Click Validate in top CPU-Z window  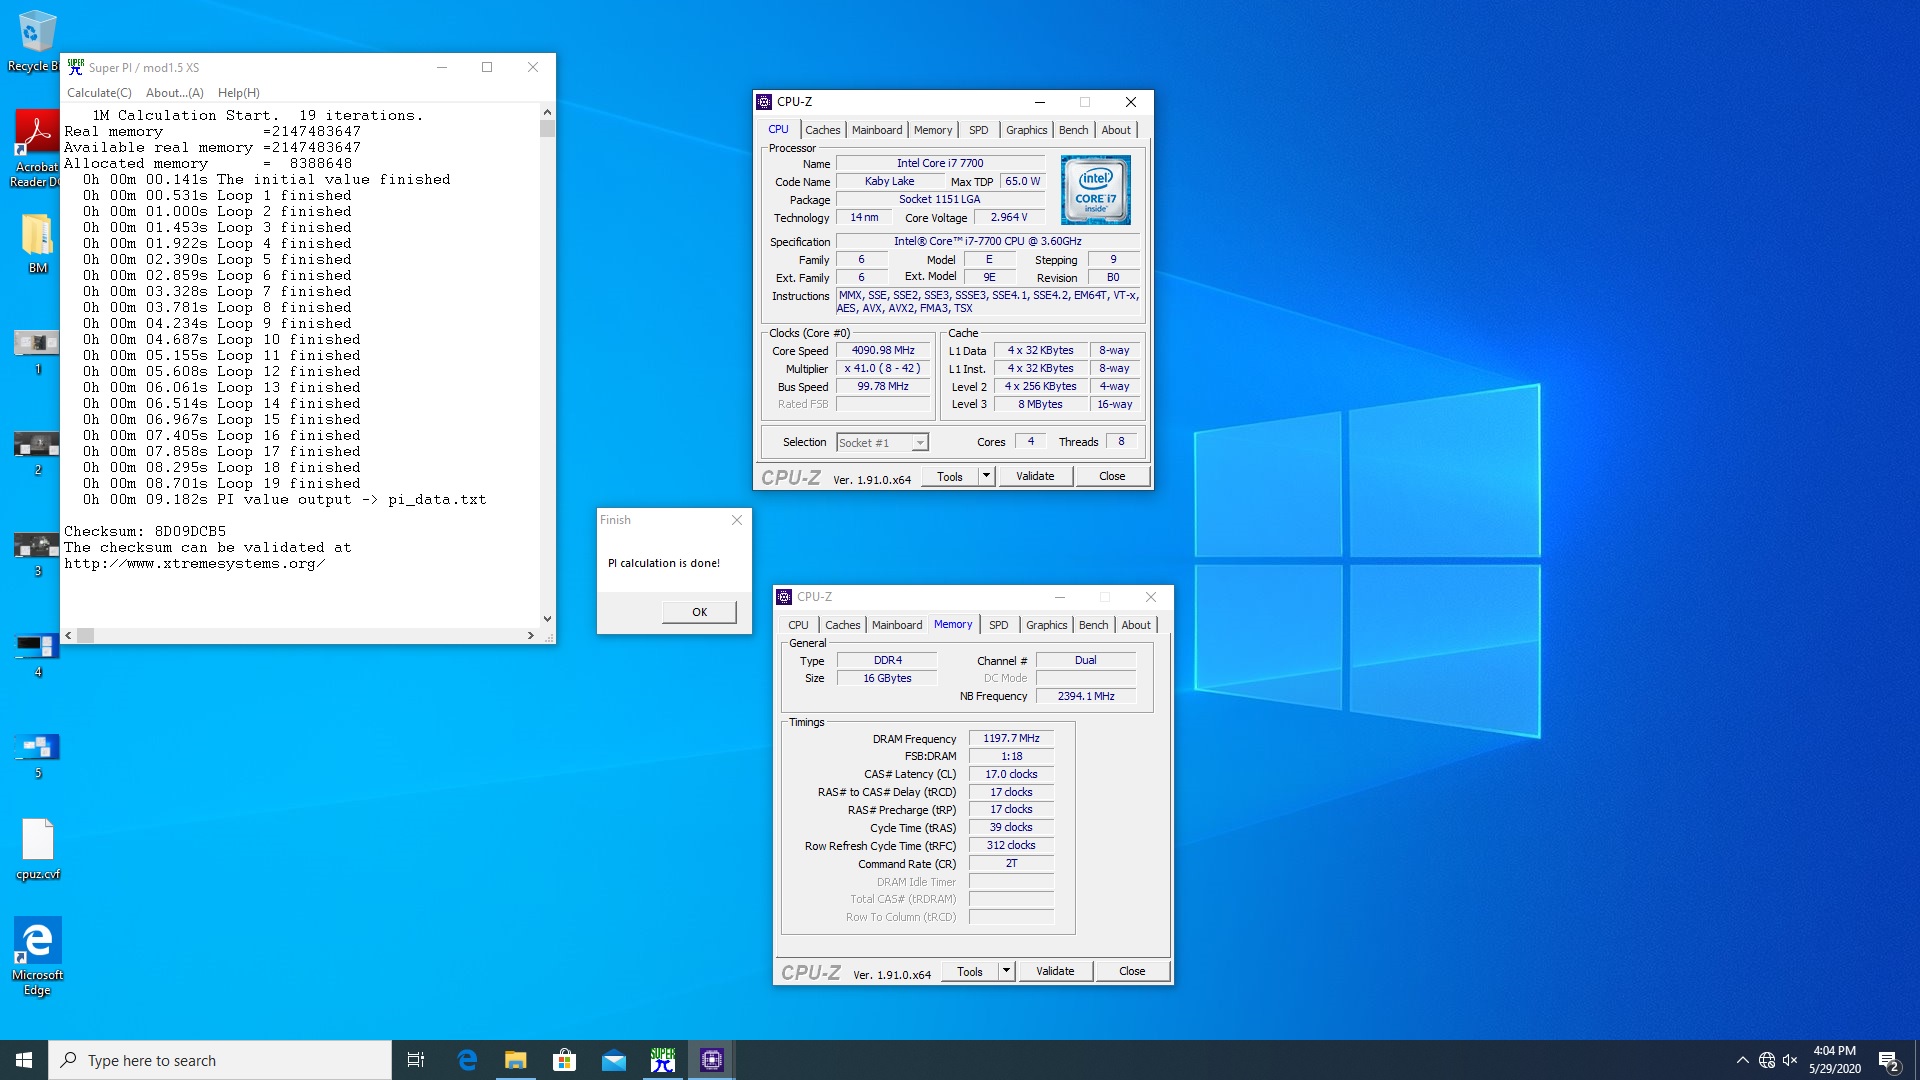pos(1035,477)
